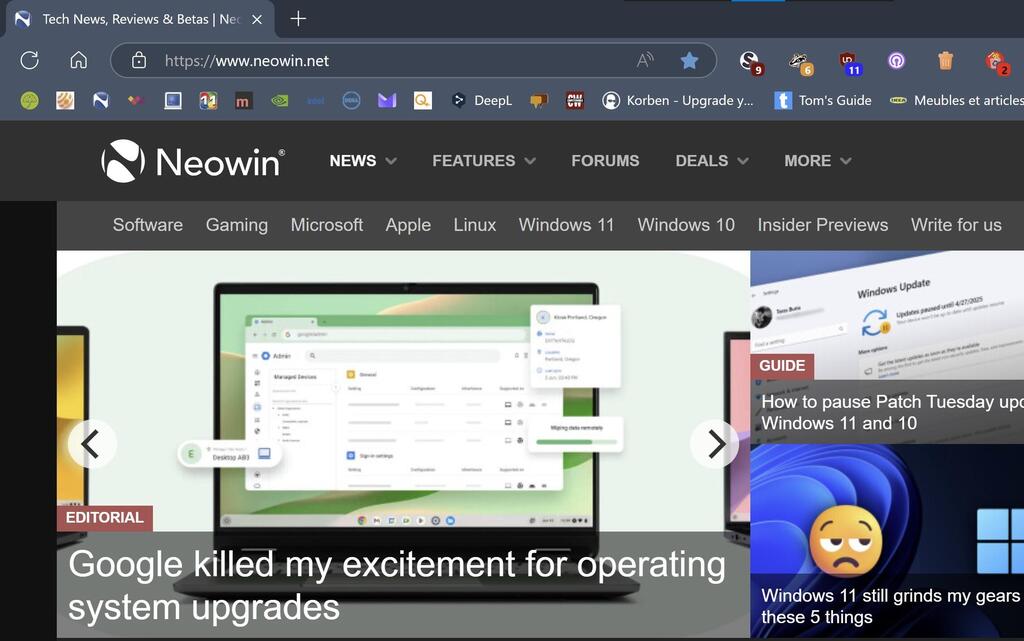Read 'Google killed my excitement' headline
The width and height of the screenshot is (1024, 641).
coord(396,586)
